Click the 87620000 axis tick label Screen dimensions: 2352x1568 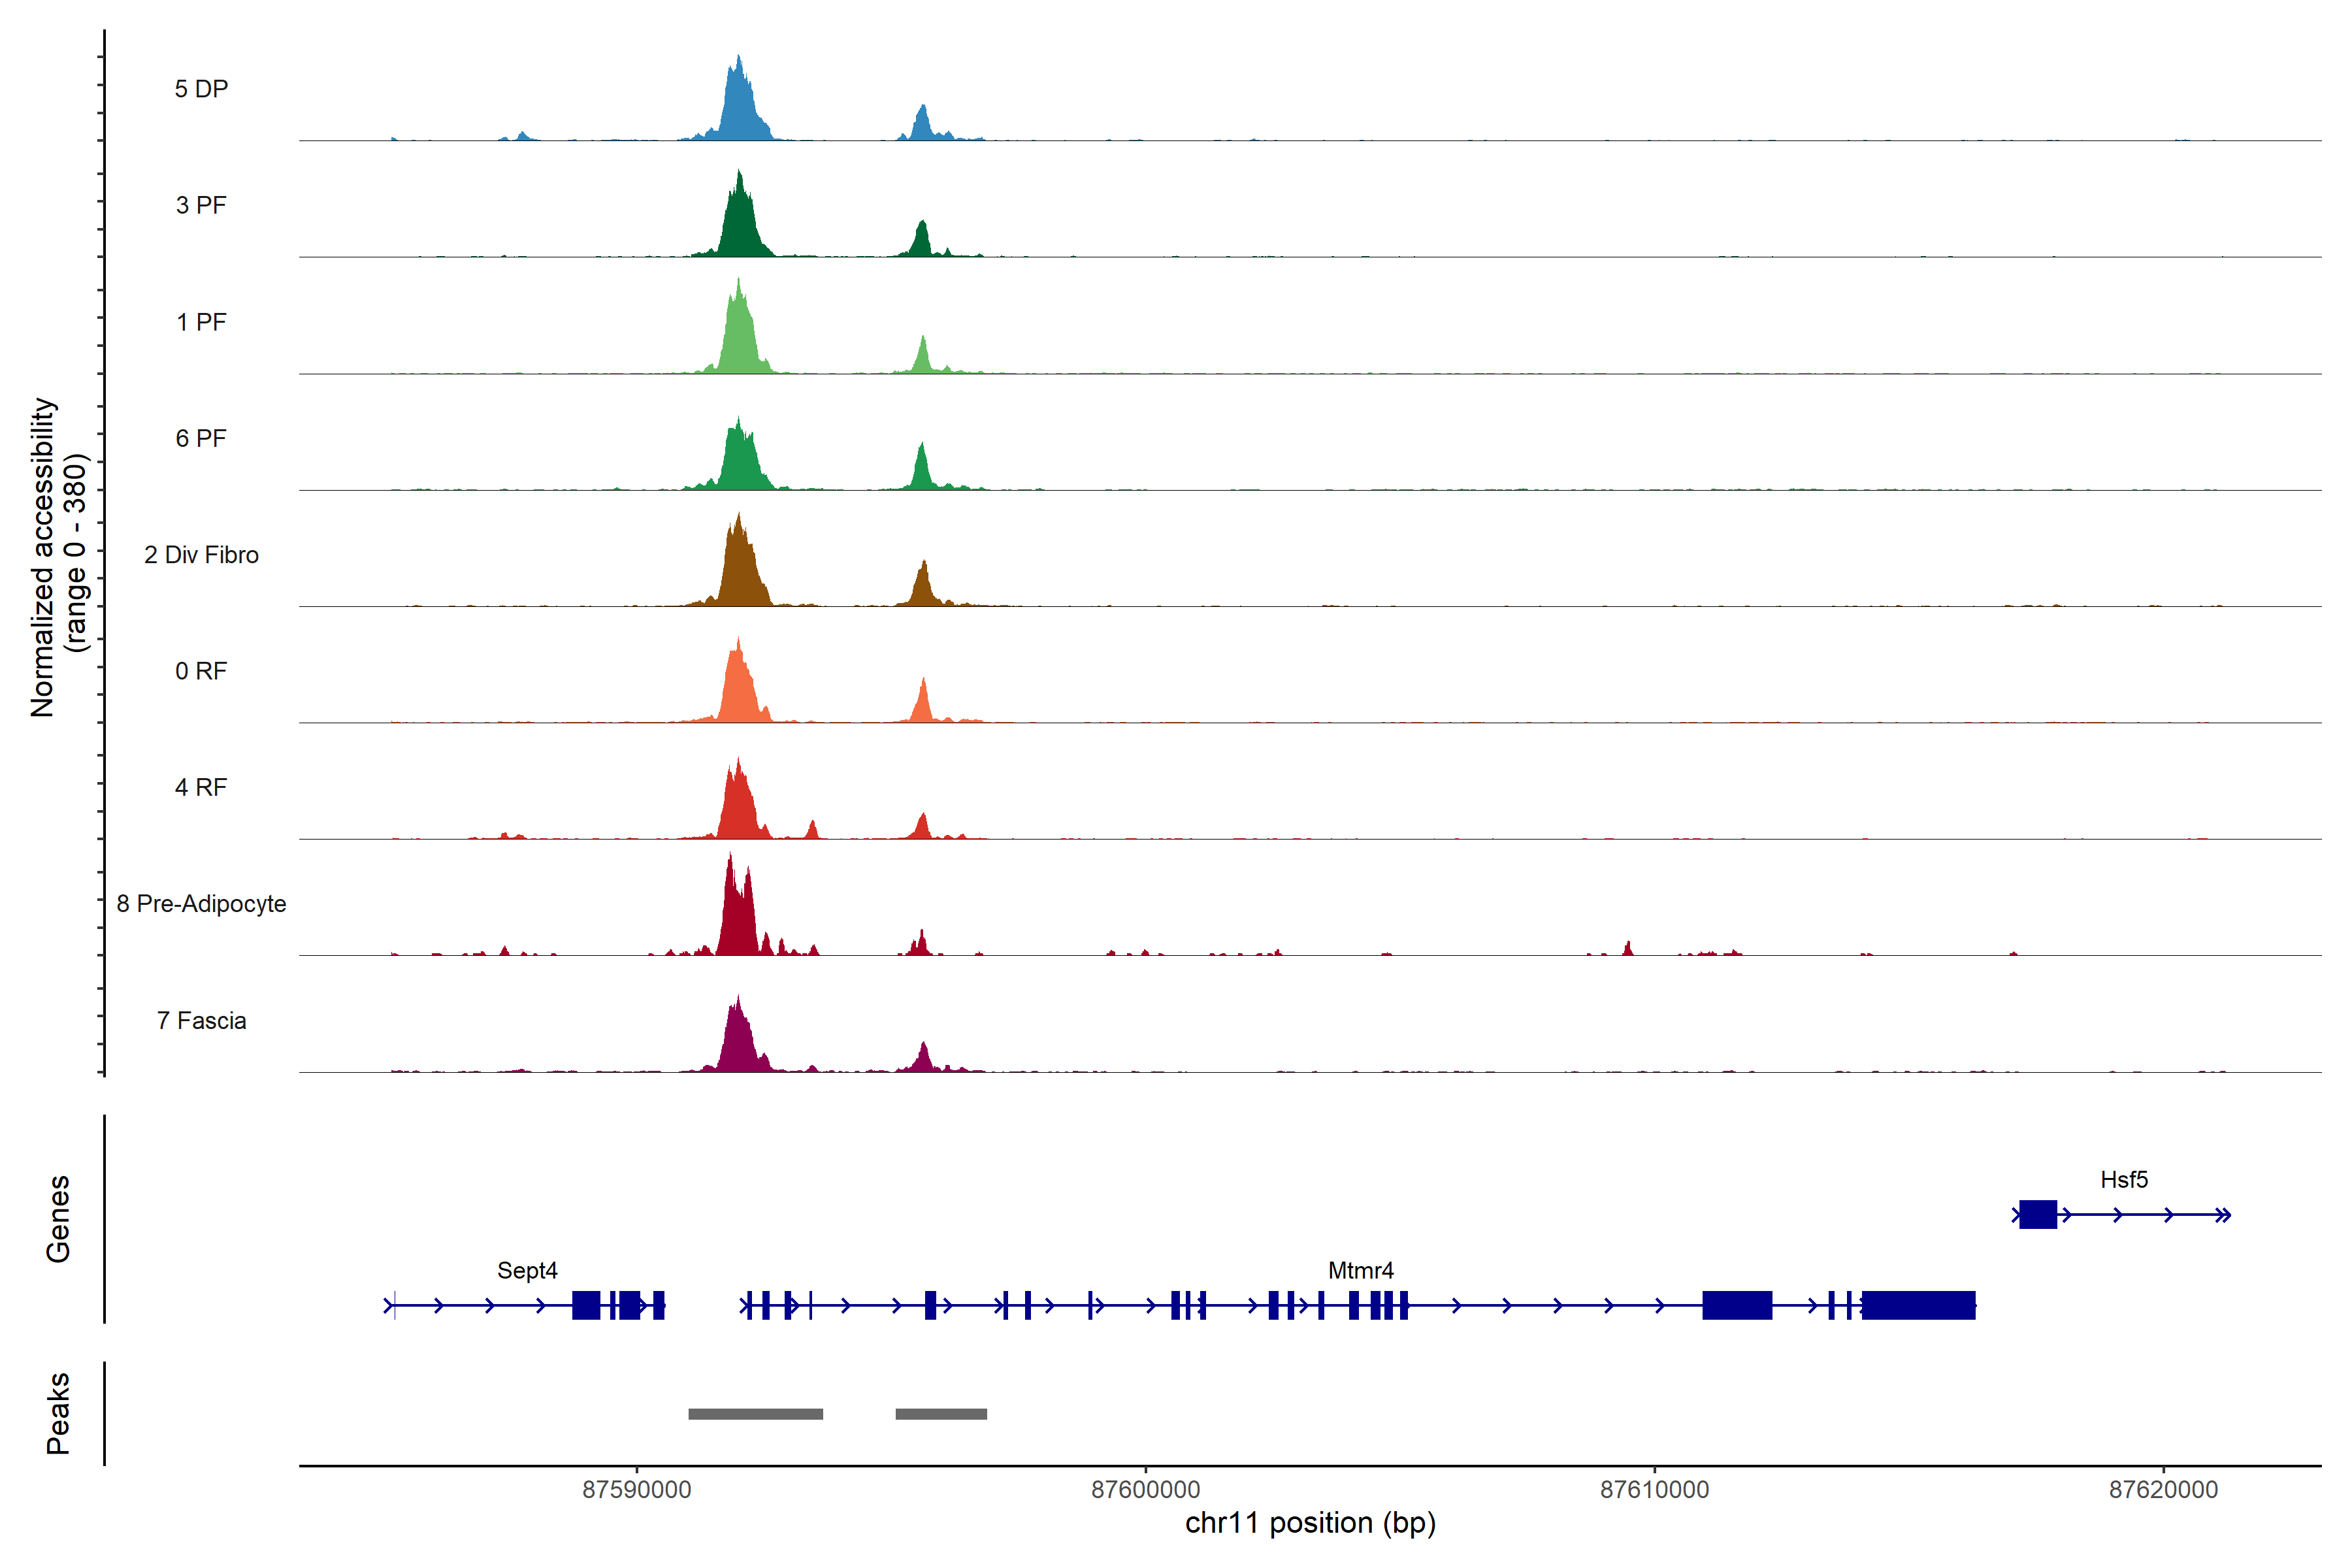[2163, 1490]
